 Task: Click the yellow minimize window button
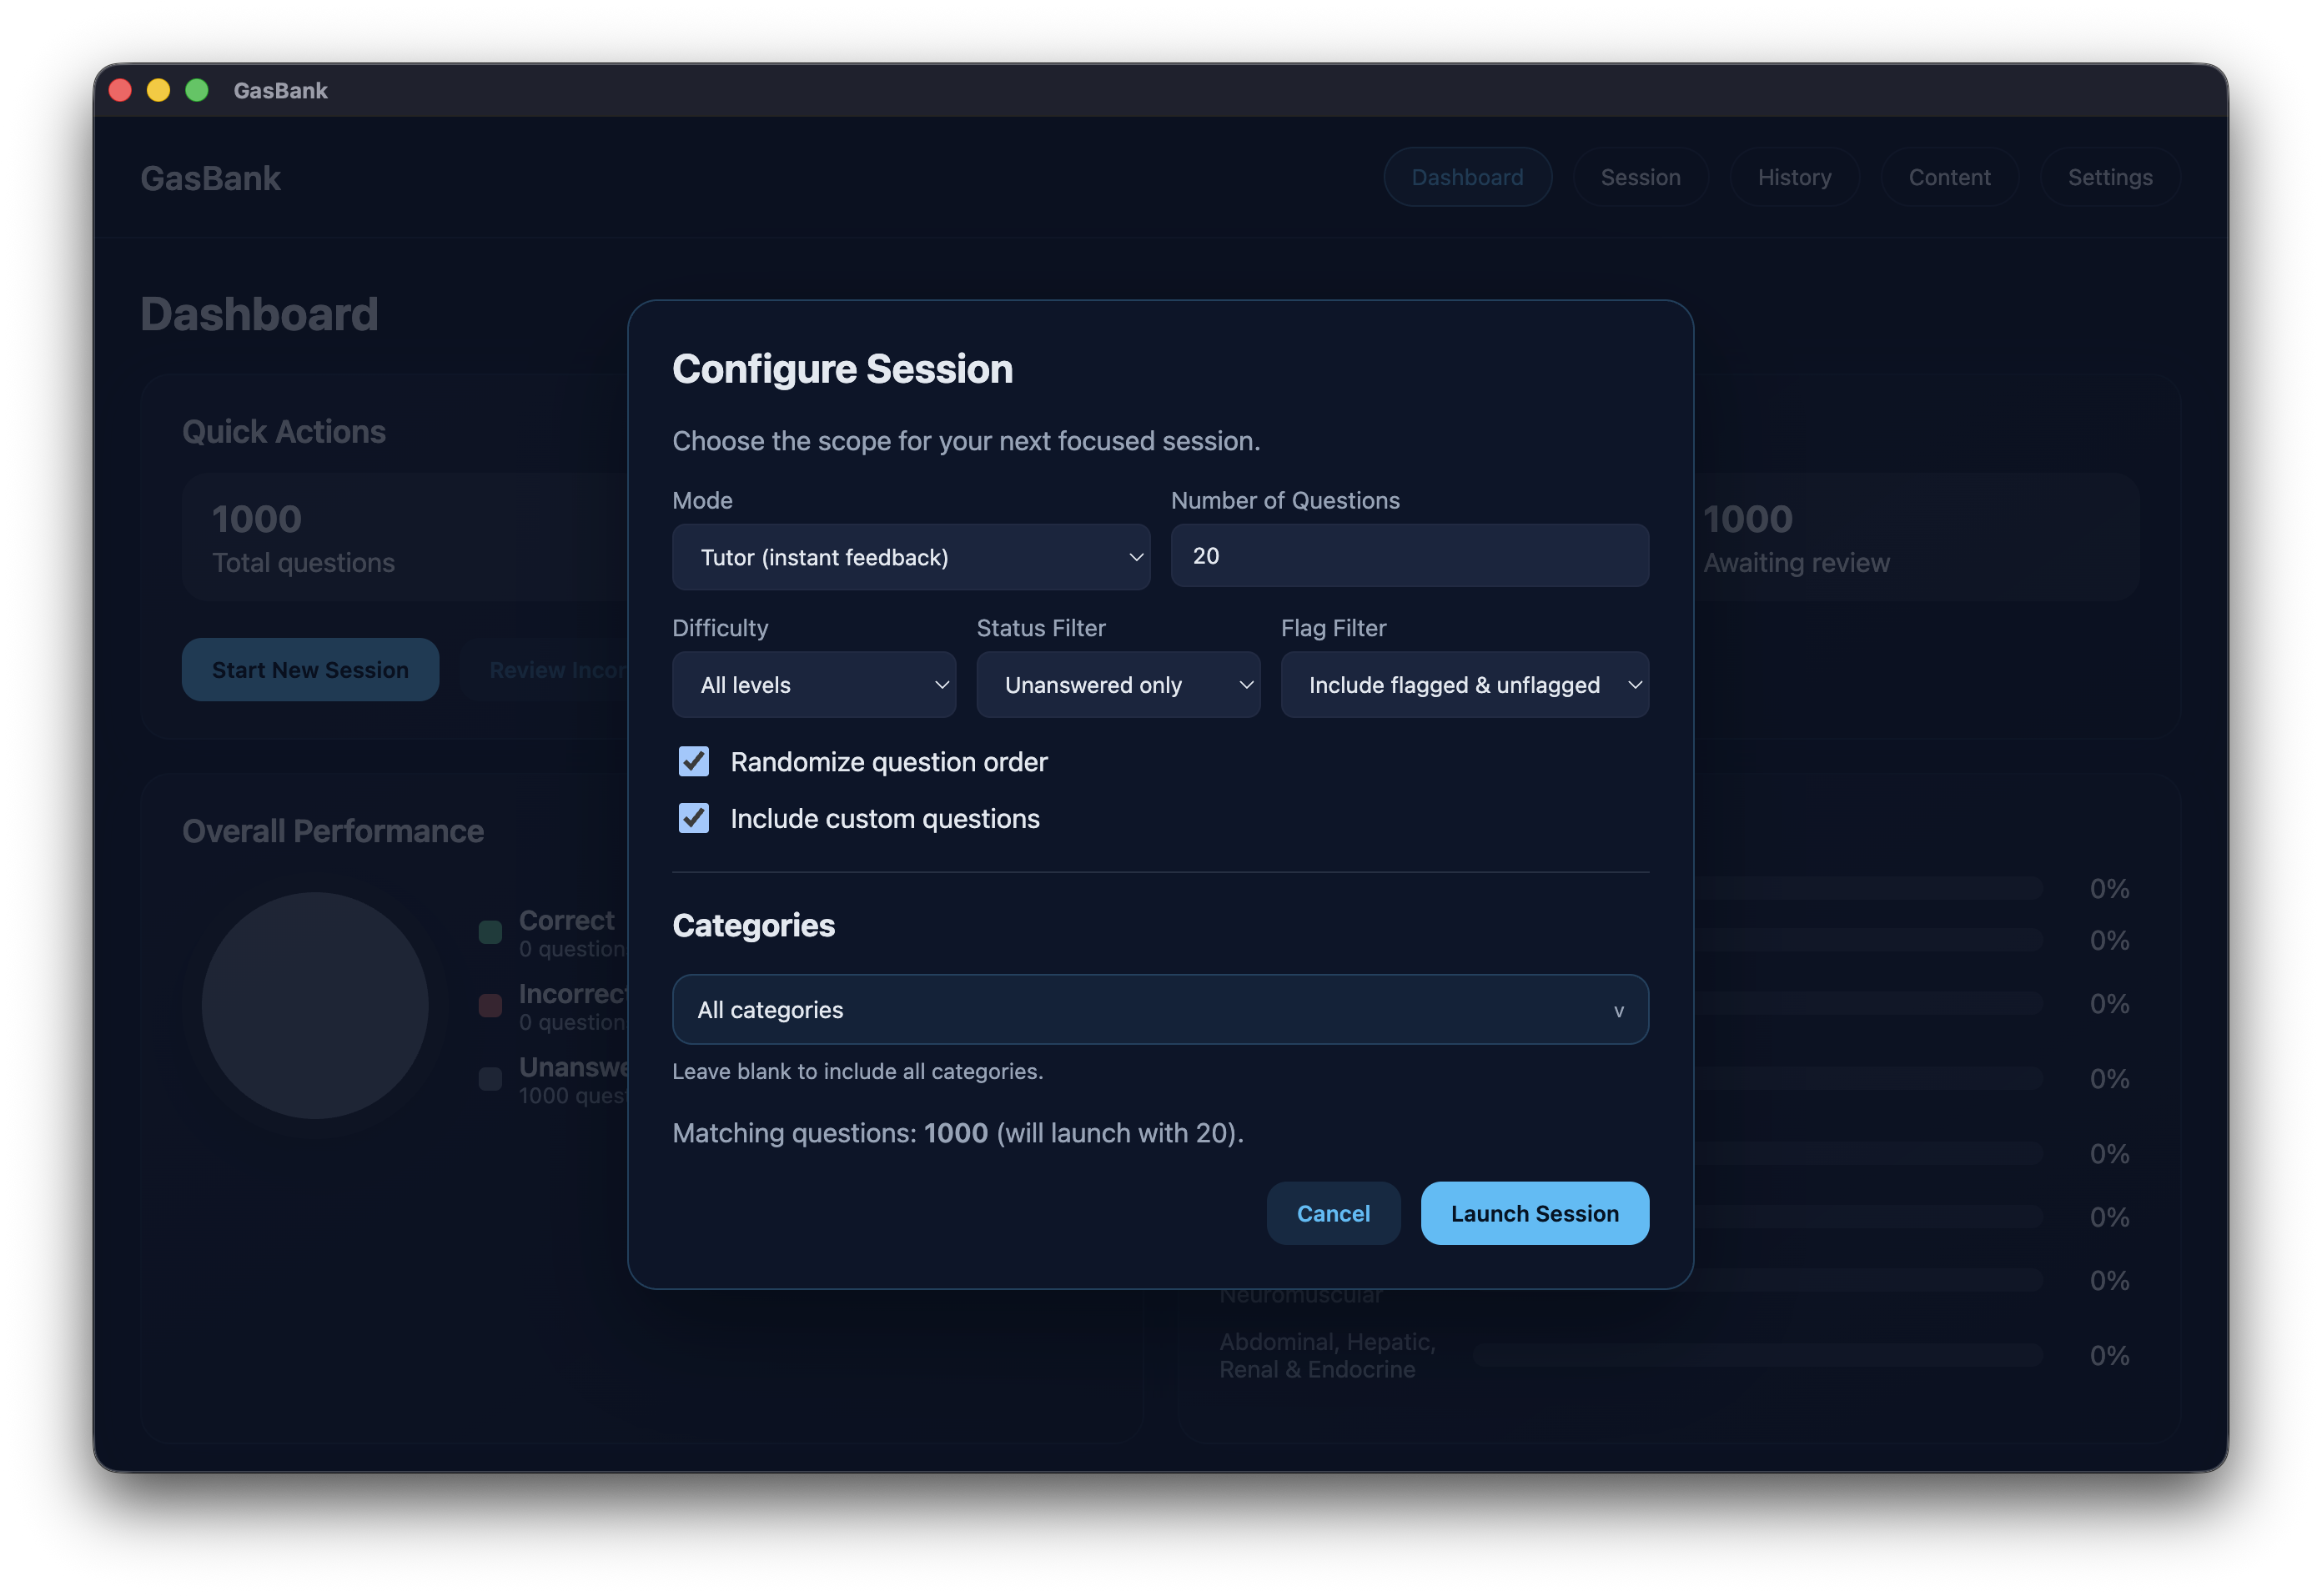point(158,90)
